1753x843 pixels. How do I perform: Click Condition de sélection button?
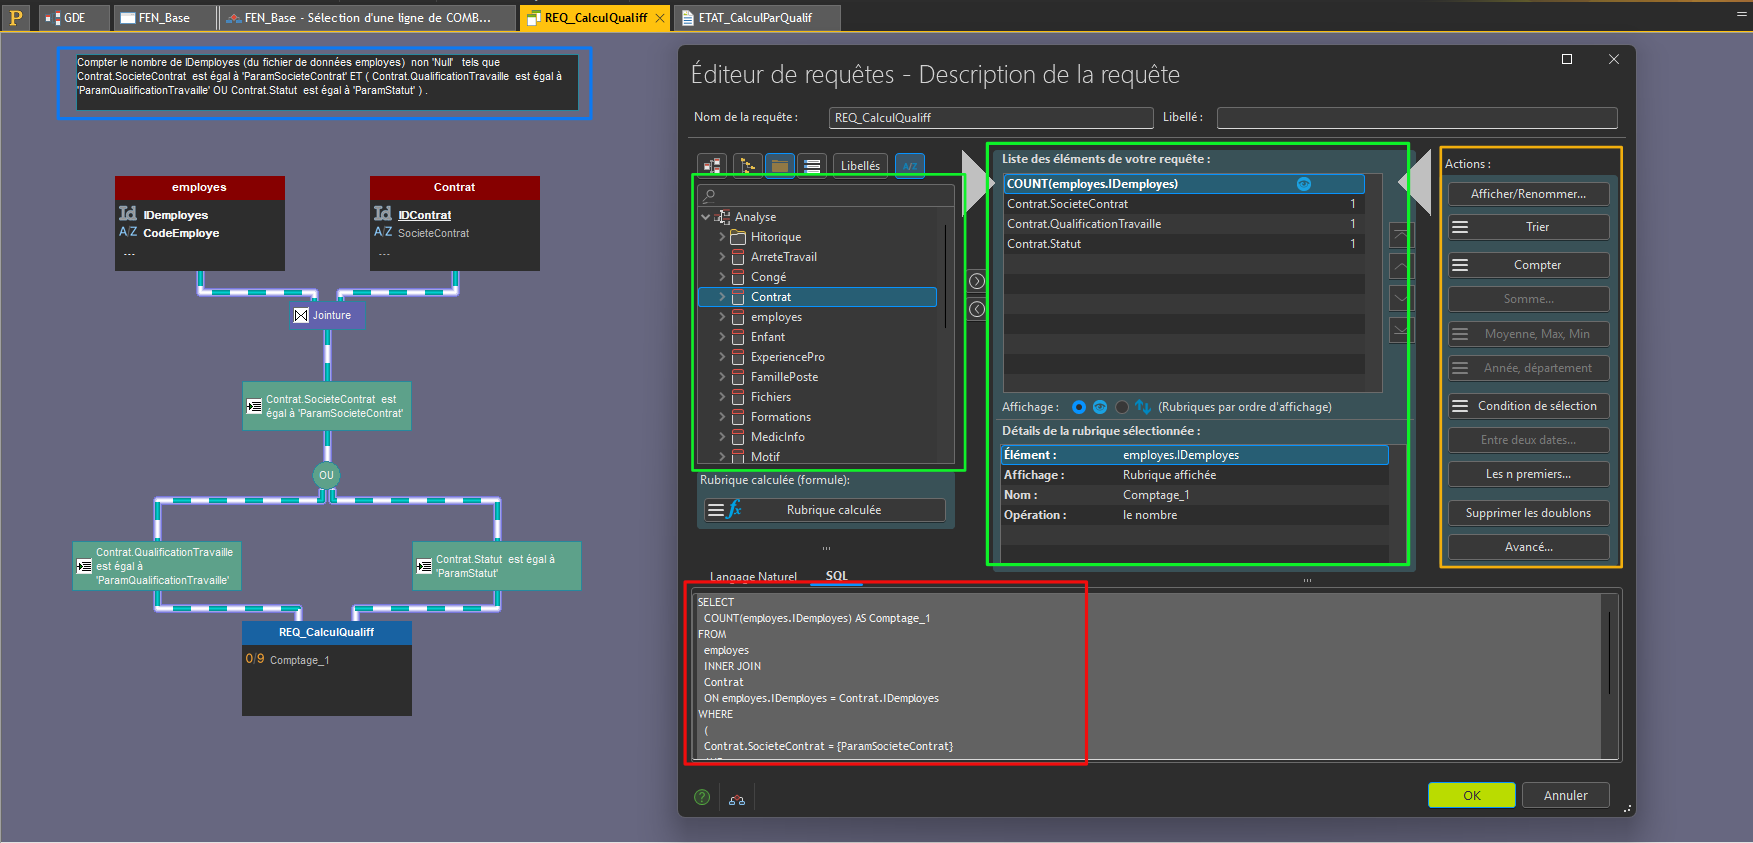(x=1528, y=406)
